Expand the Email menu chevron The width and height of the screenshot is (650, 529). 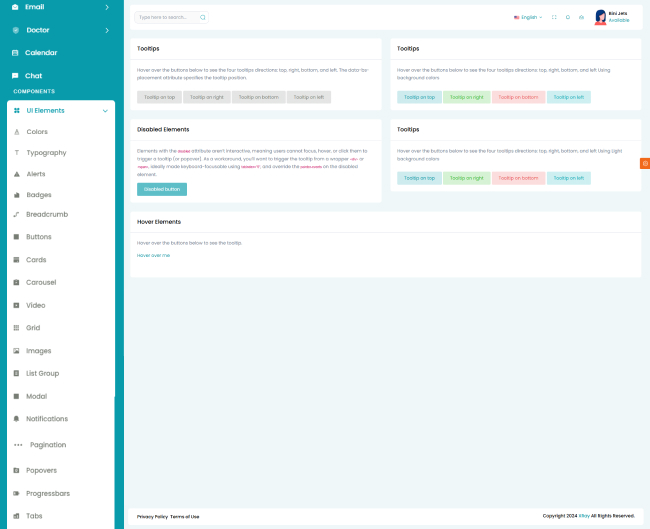[x=107, y=6]
